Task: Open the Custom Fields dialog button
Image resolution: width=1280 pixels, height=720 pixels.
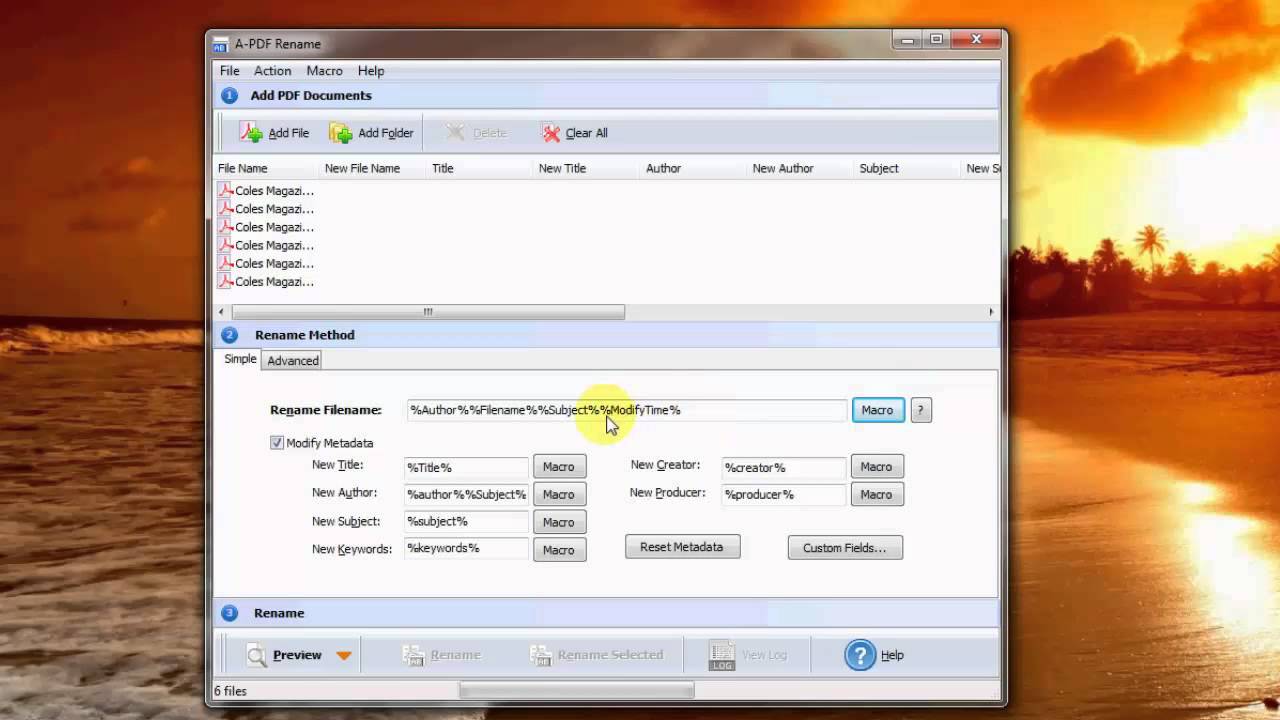Action: (845, 548)
